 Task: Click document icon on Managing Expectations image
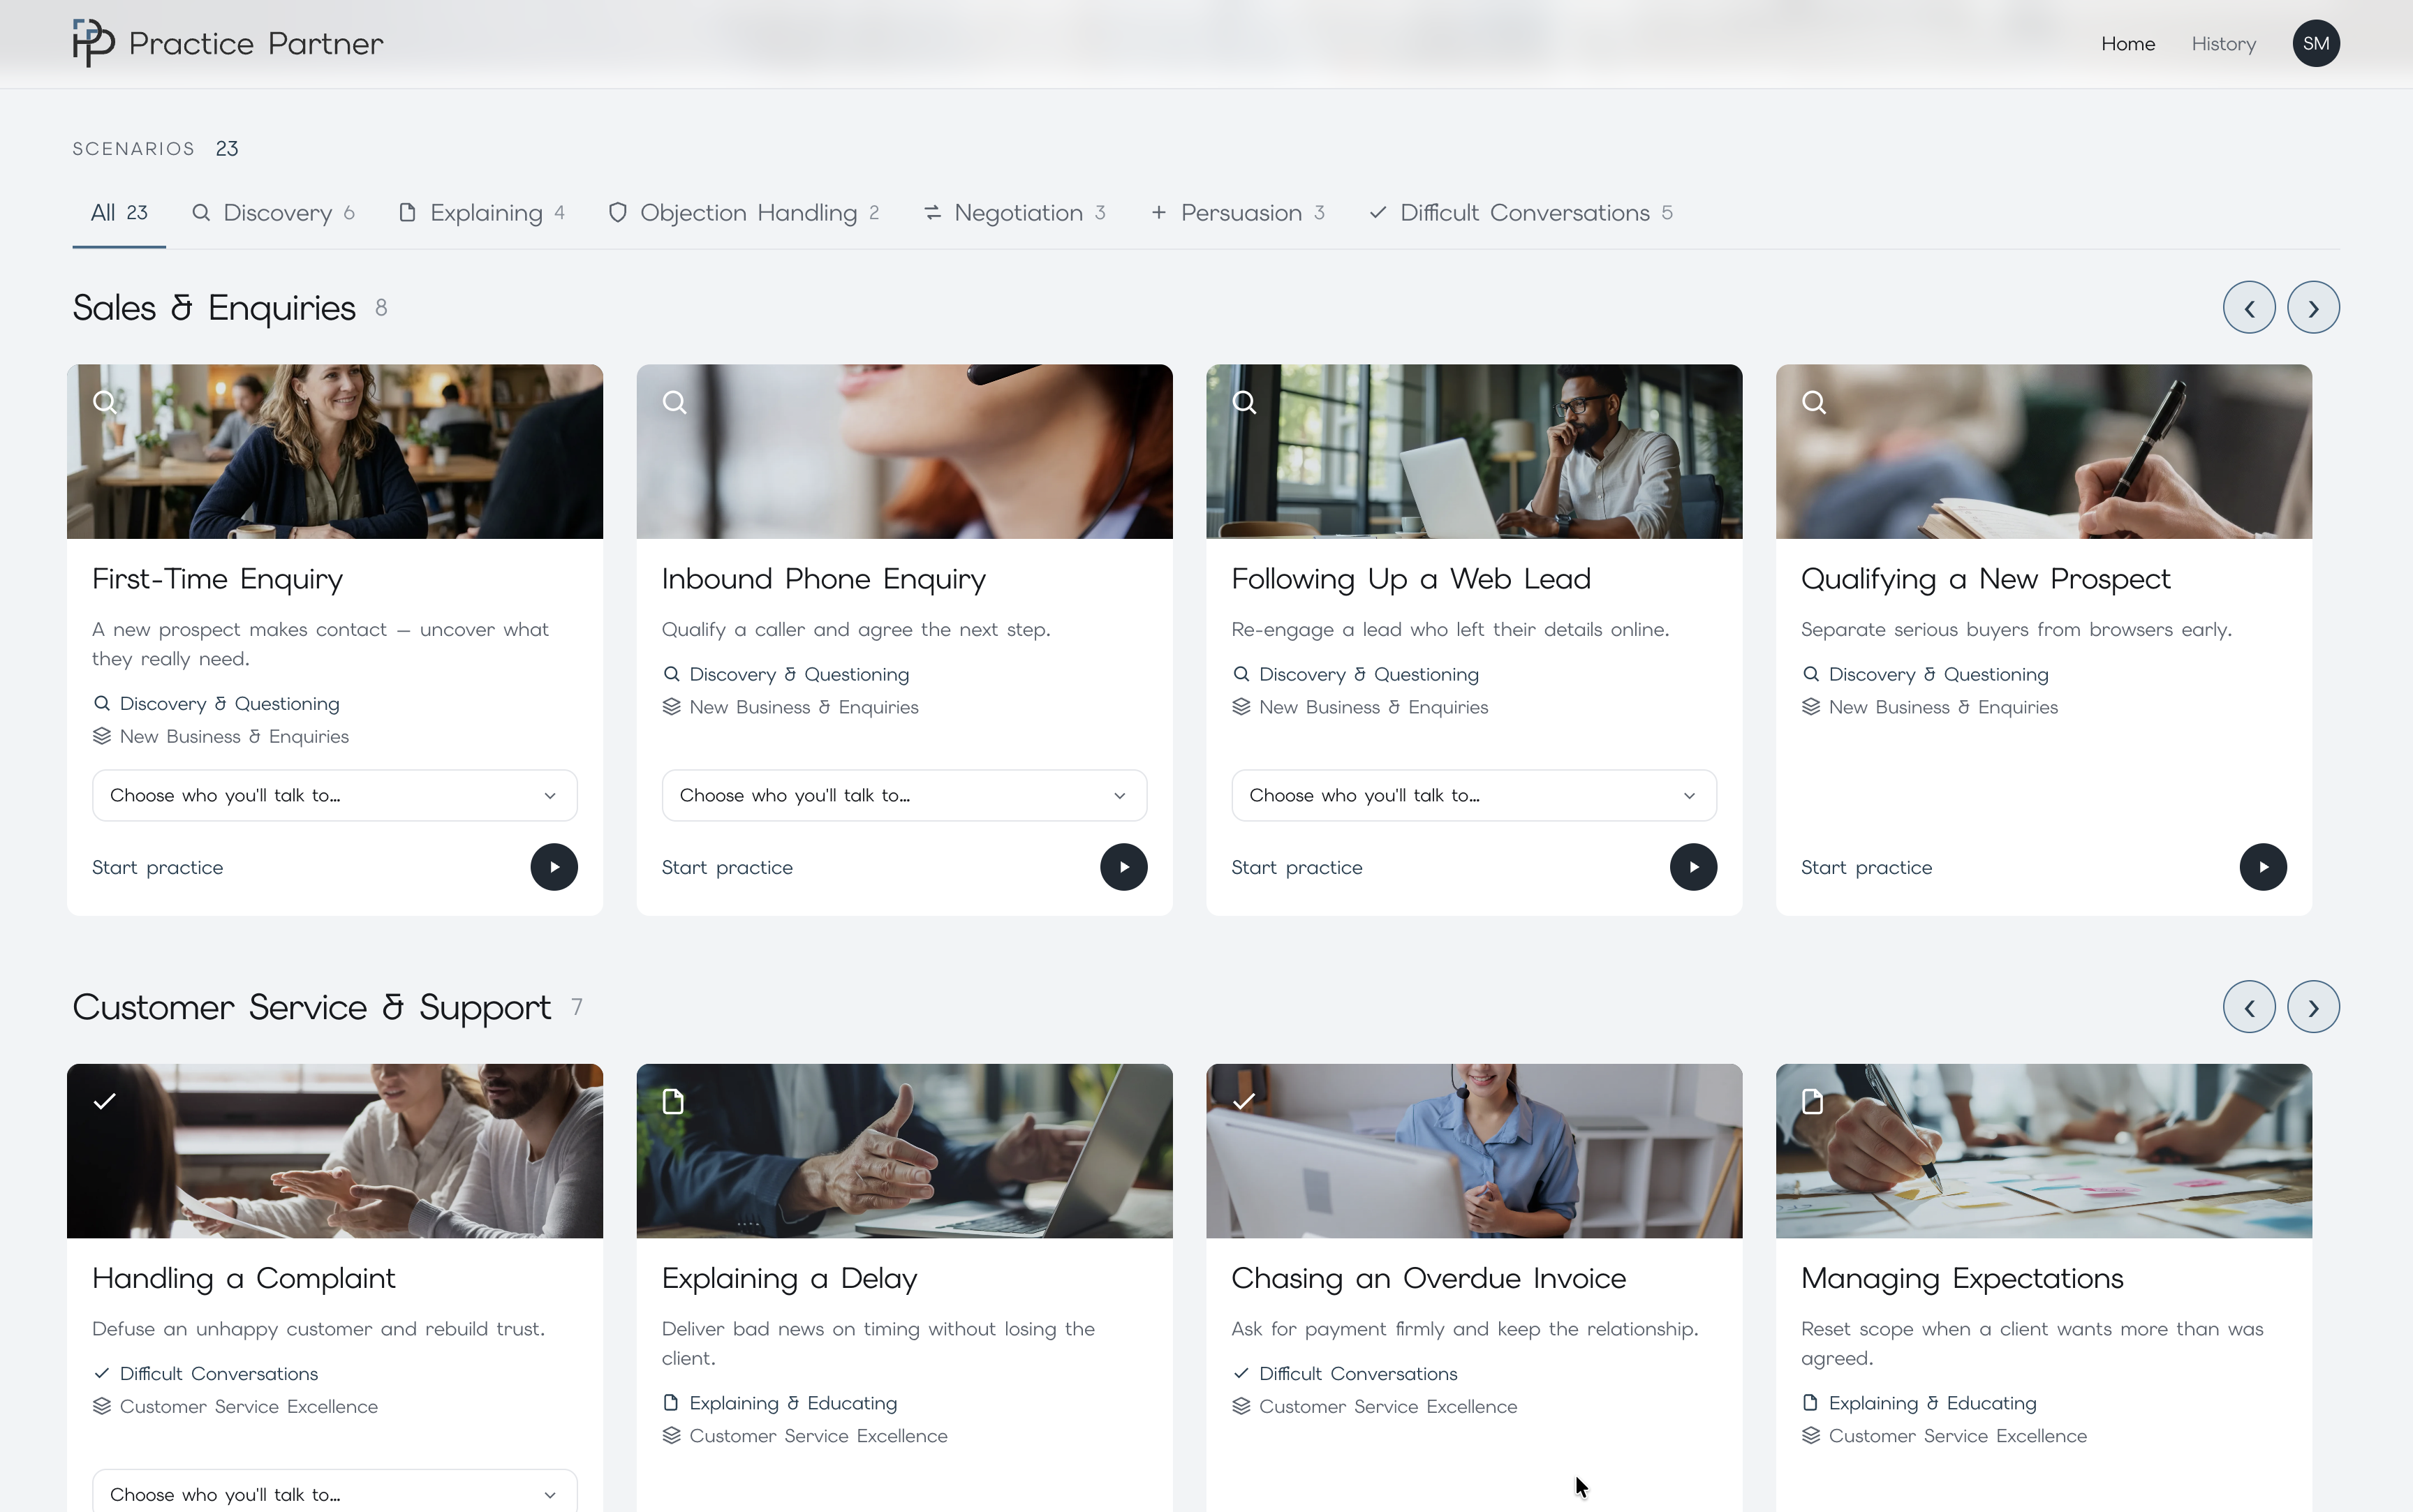(x=1813, y=1101)
